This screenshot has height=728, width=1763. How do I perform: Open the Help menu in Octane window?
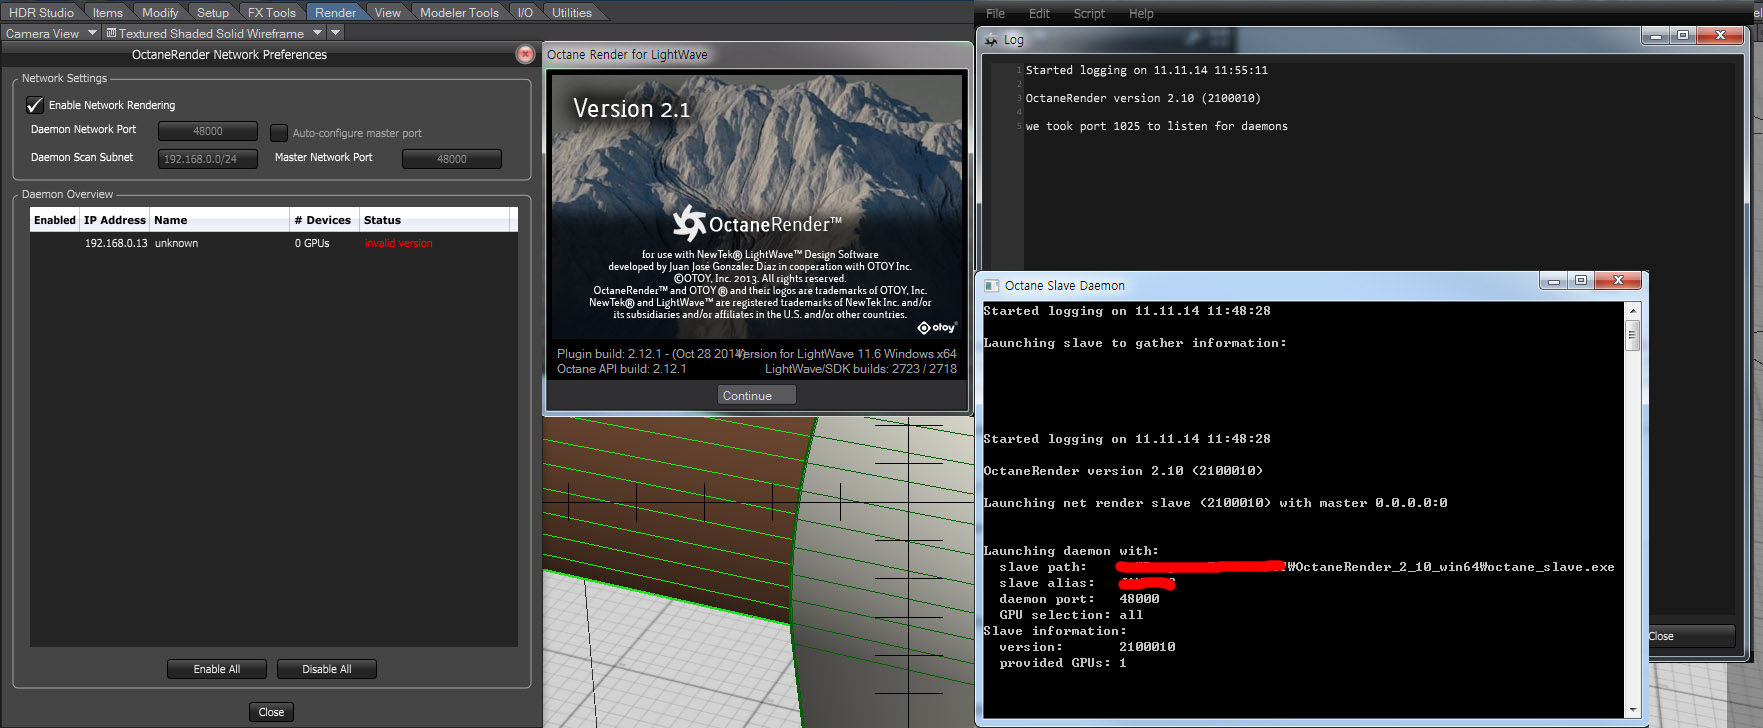pyautogui.click(x=1141, y=13)
